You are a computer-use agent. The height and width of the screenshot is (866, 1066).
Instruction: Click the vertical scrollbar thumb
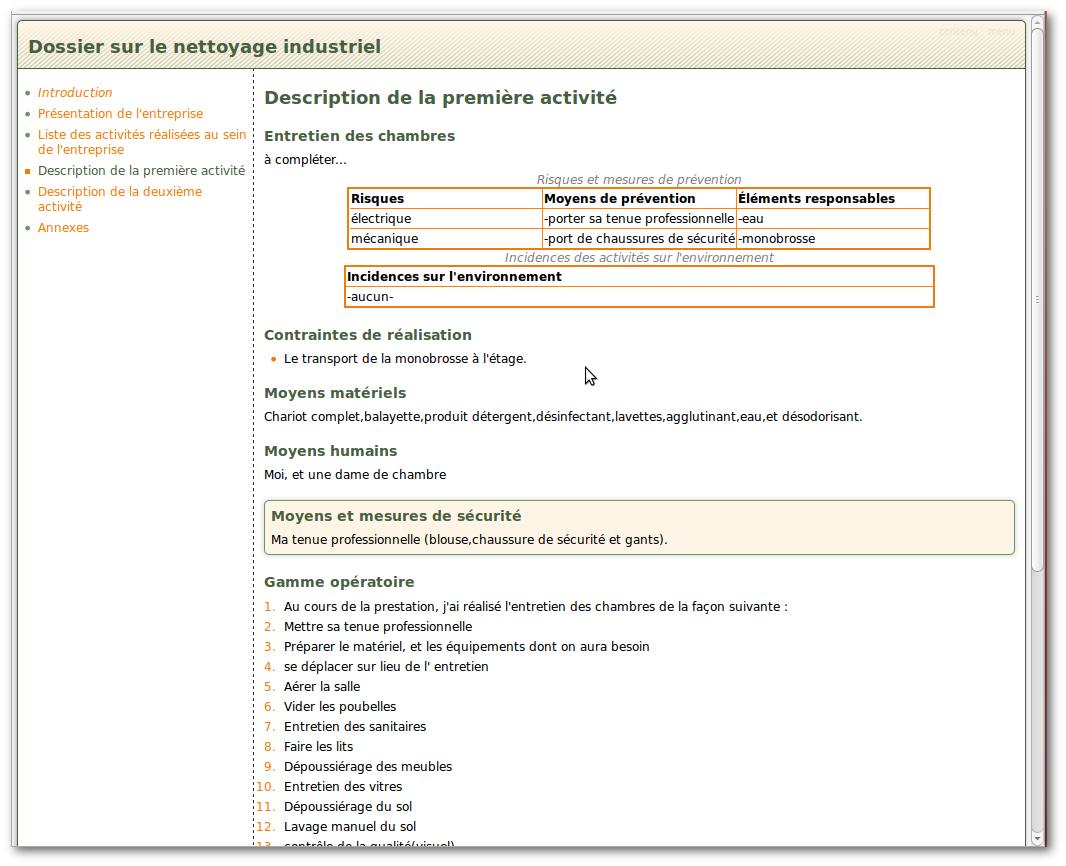(1037, 299)
